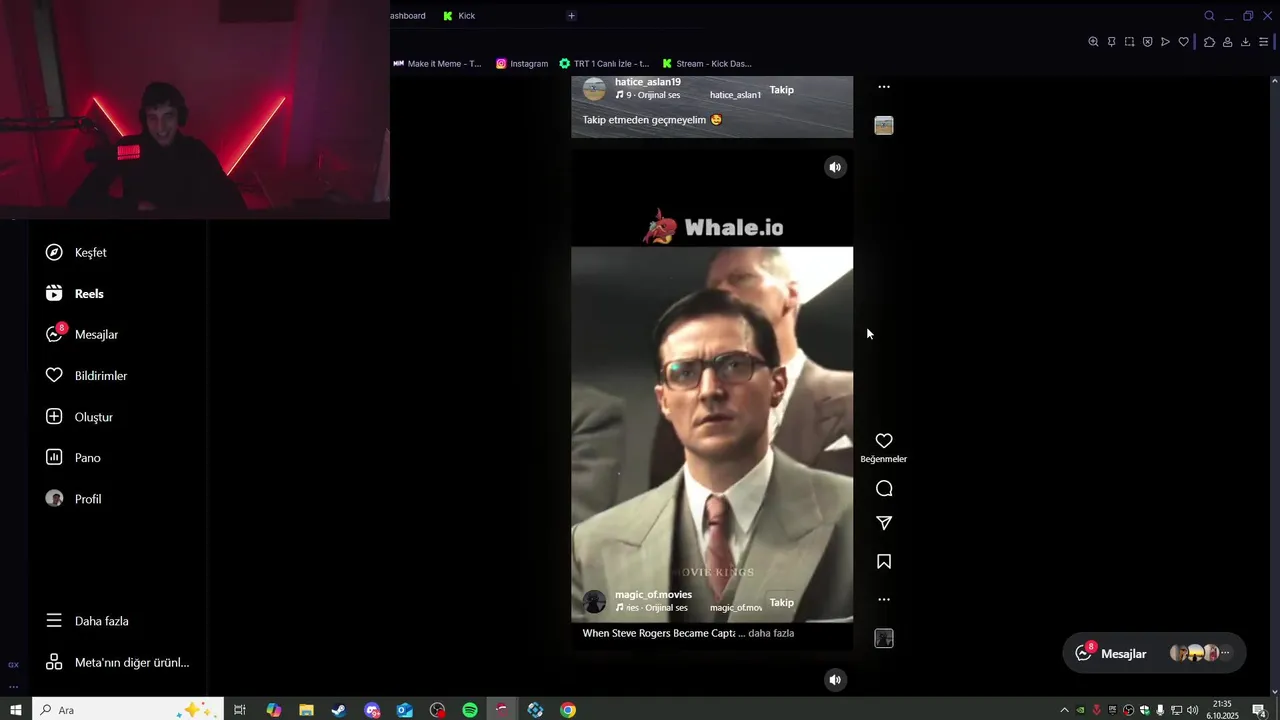Like the reel with the heart icon
The width and height of the screenshot is (1280, 720).
coord(884,441)
